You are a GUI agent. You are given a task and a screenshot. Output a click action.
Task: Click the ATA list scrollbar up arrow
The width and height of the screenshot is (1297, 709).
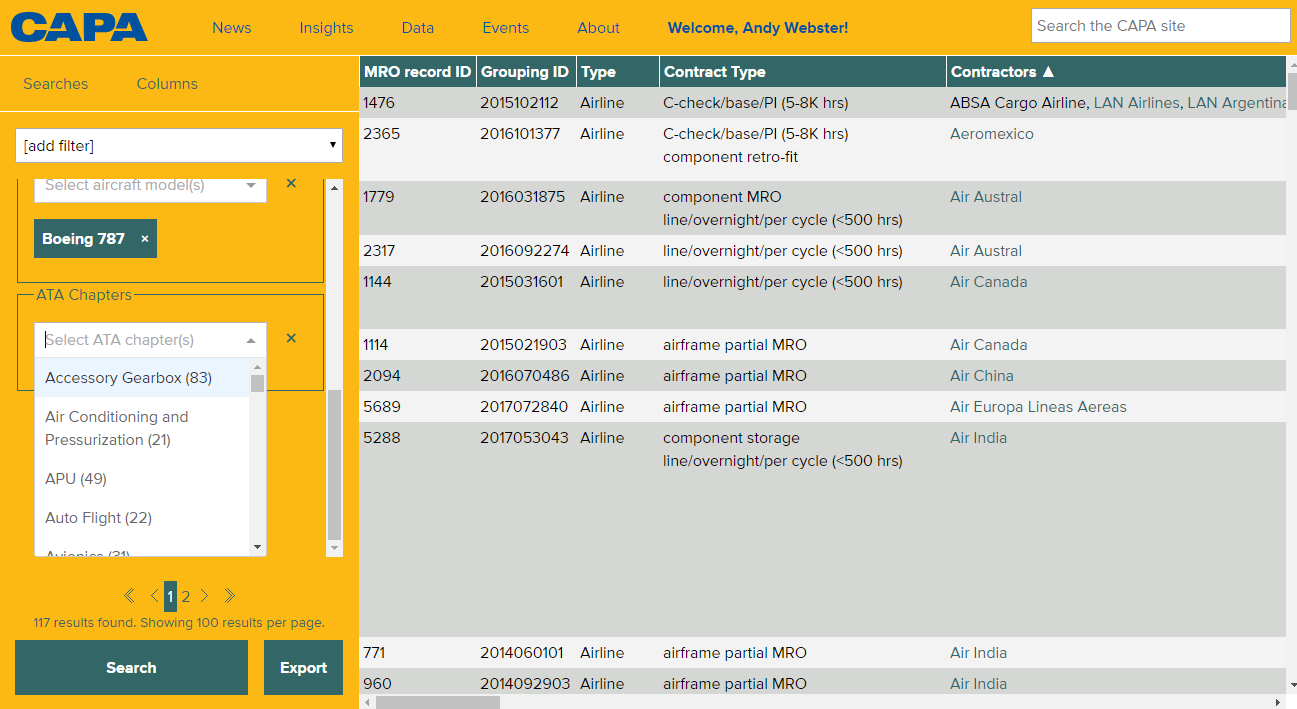[258, 367]
